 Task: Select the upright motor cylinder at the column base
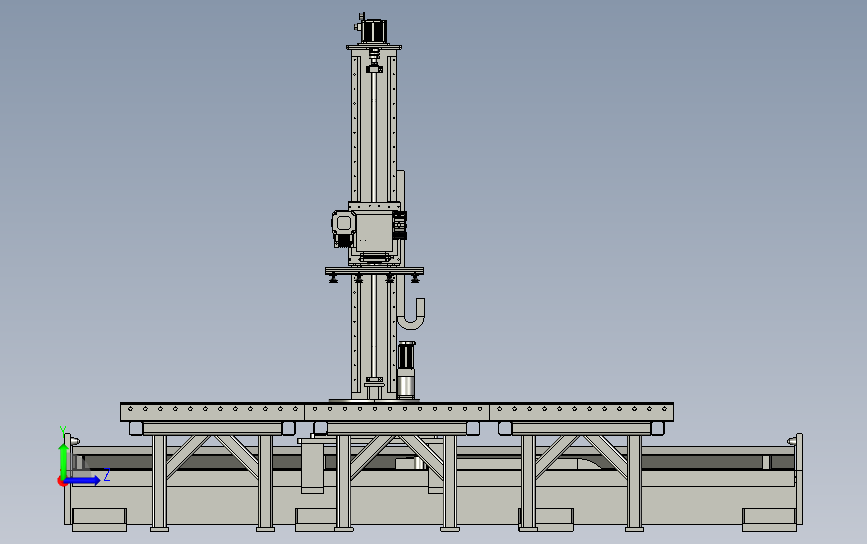[406, 370]
